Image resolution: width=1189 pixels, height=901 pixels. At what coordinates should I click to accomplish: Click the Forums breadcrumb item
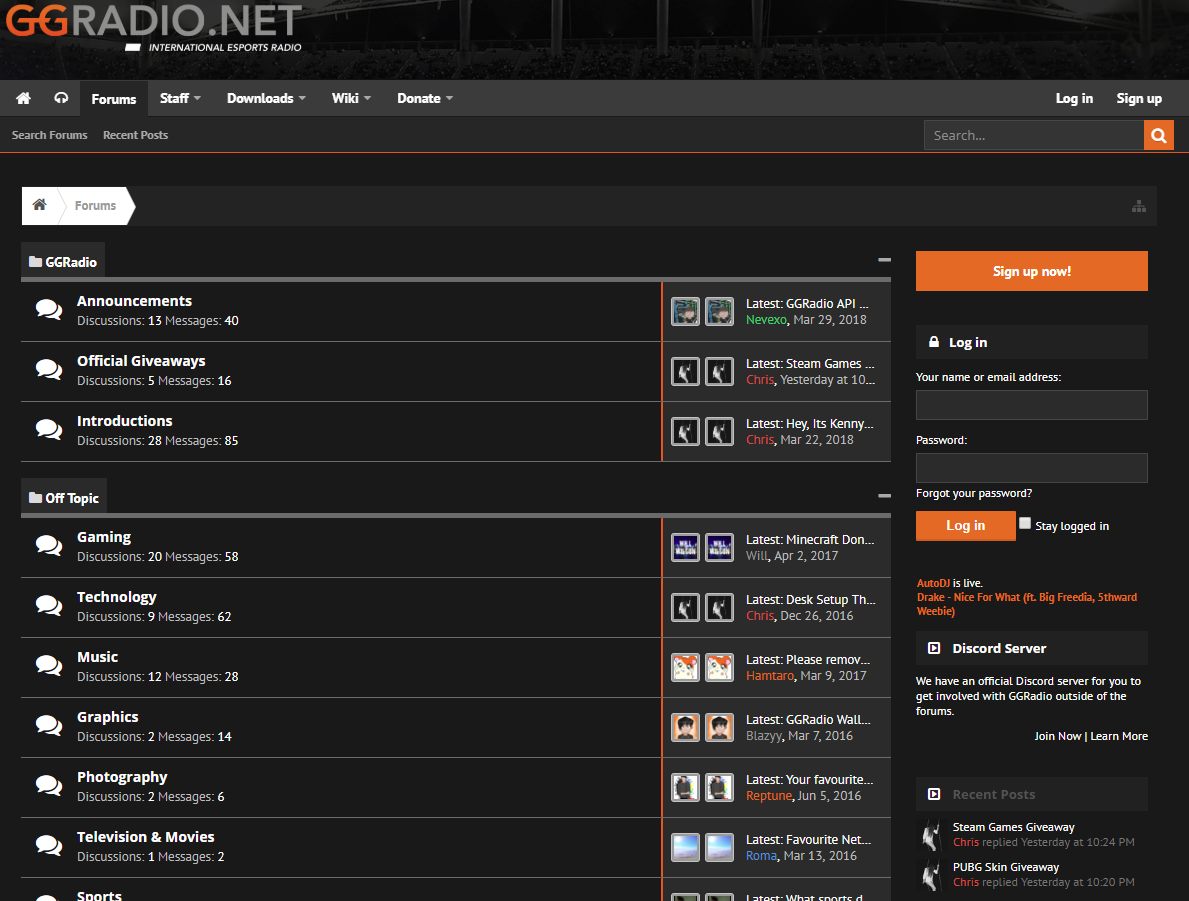[x=96, y=206]
